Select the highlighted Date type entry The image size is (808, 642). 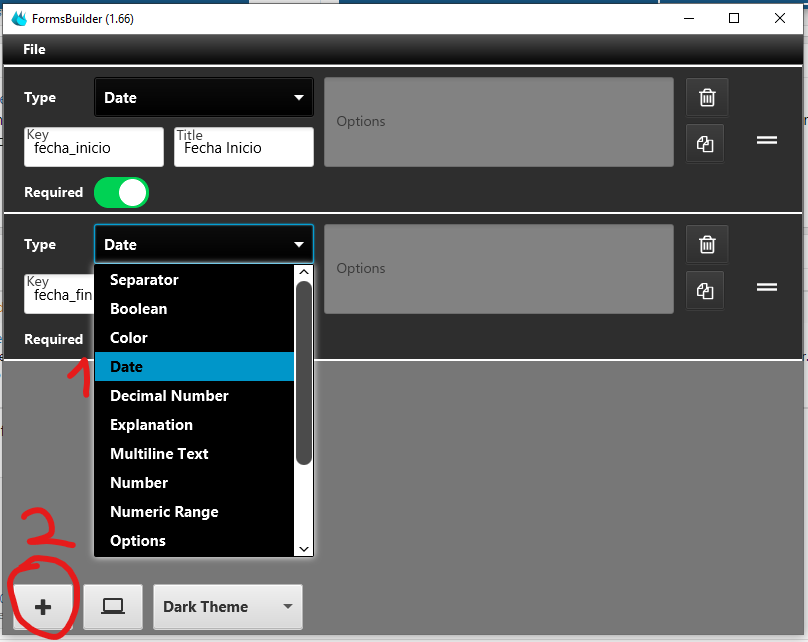194,366
